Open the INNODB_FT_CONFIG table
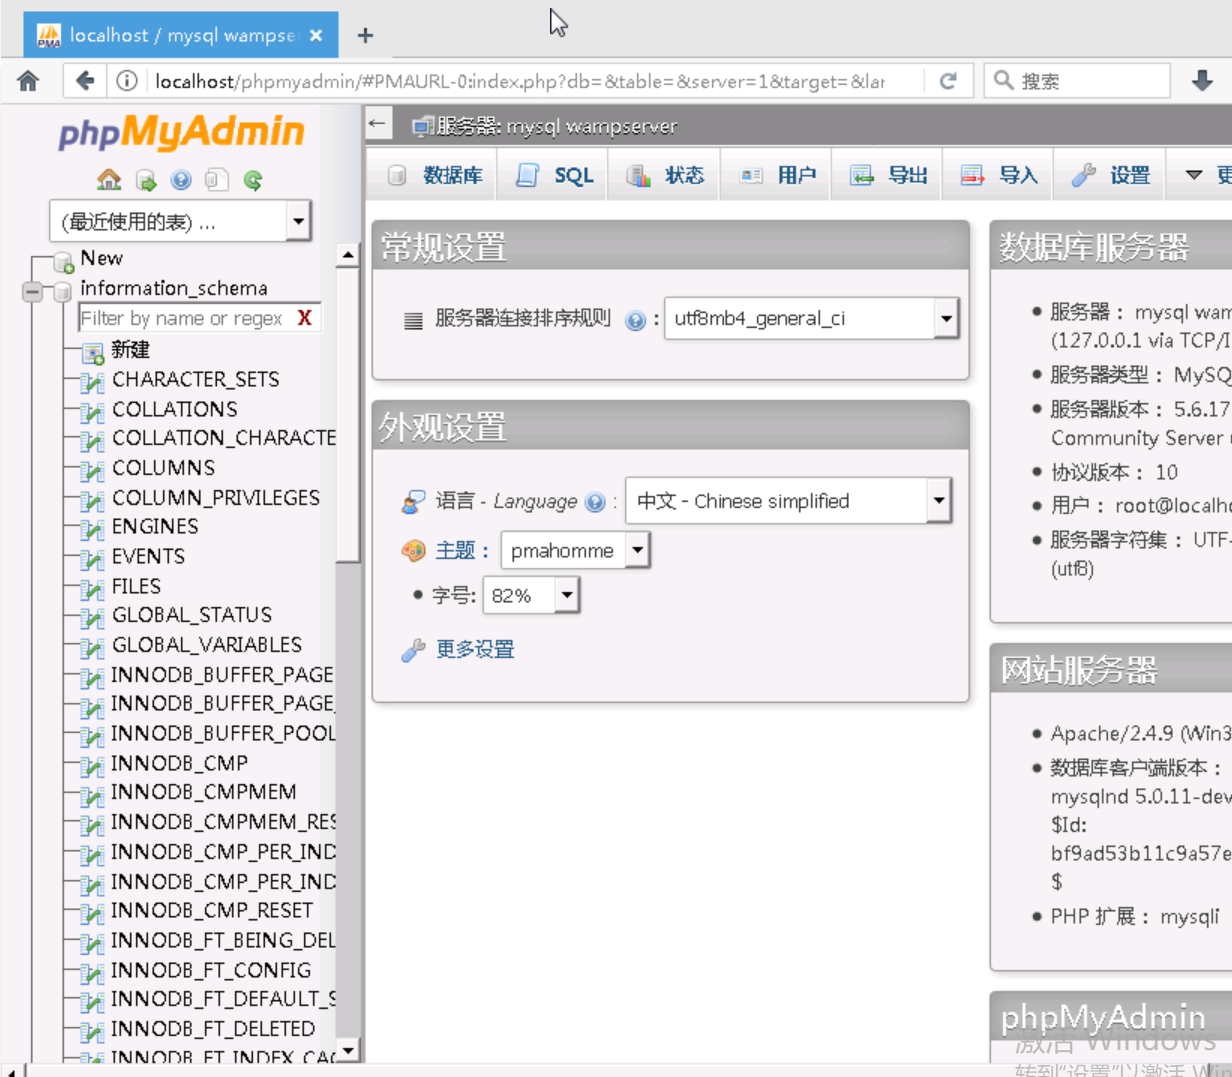 tap(211, 970)
